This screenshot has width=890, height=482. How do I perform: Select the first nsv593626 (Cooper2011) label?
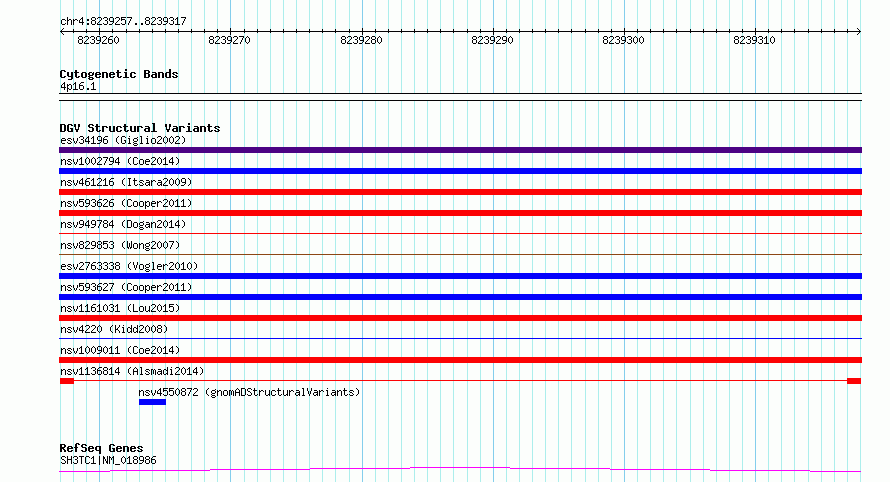click(x=126, y=203)
